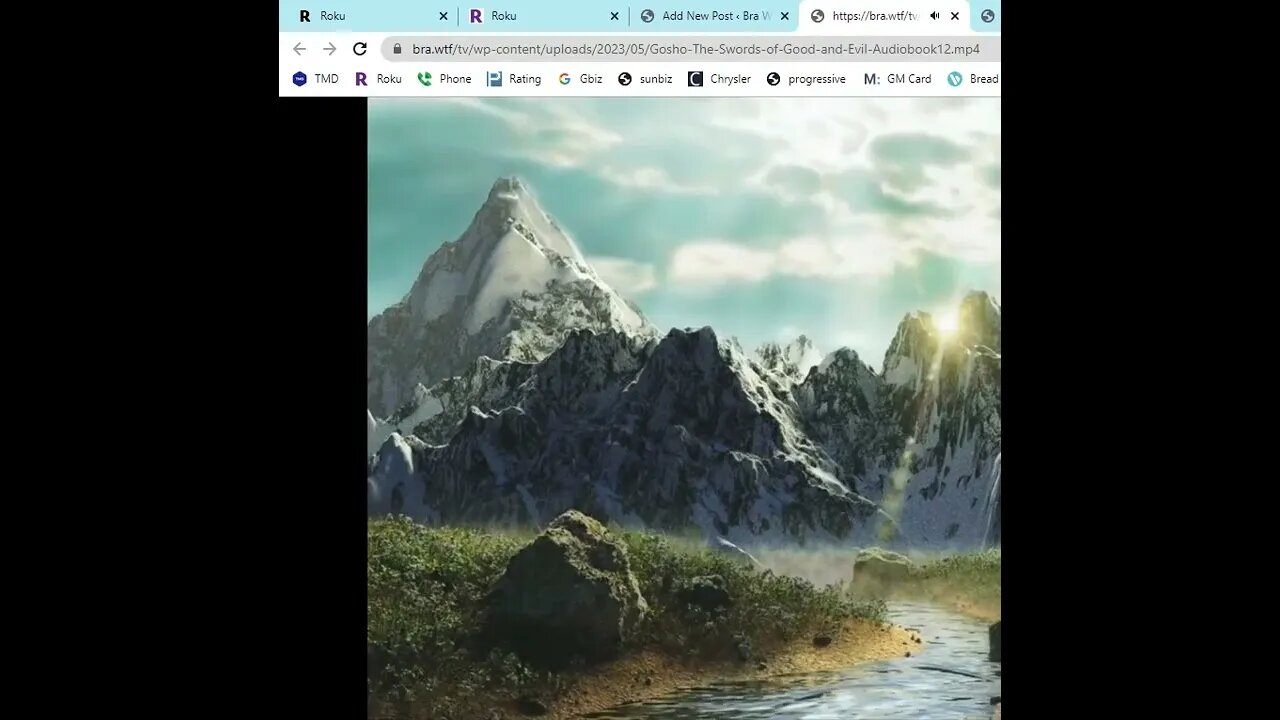Reload the current page
The width and height of the screenshot is (1280, 720).
(x=360, y=49)
